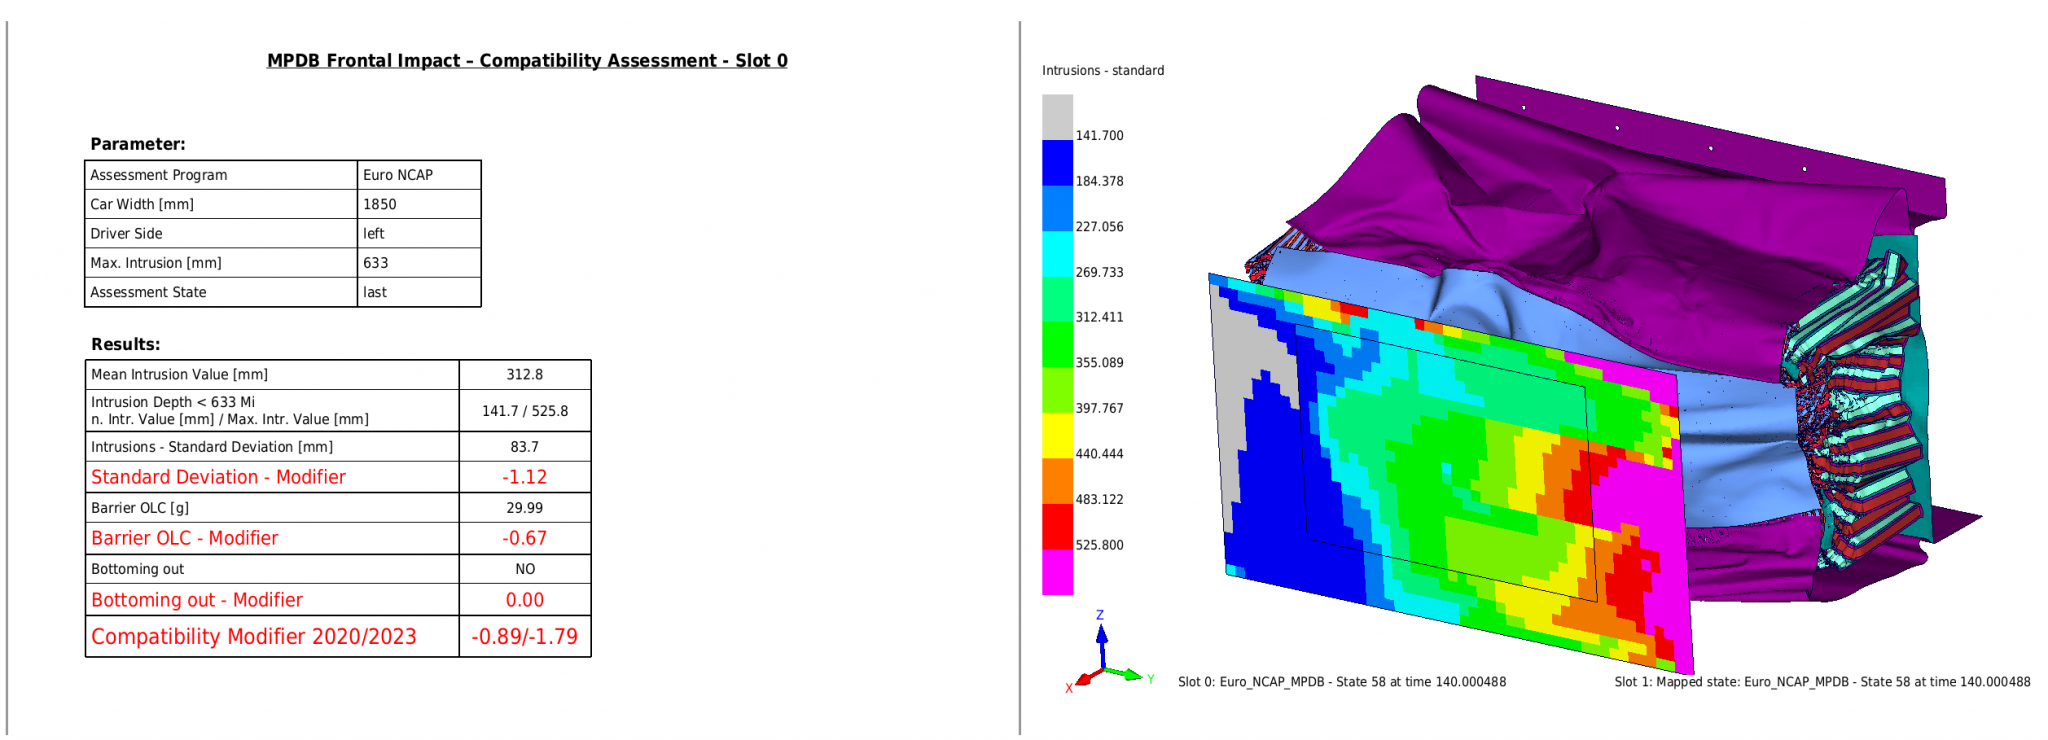Click the red X axis arrow
2048x740 pixels.
click(1083, 680)
